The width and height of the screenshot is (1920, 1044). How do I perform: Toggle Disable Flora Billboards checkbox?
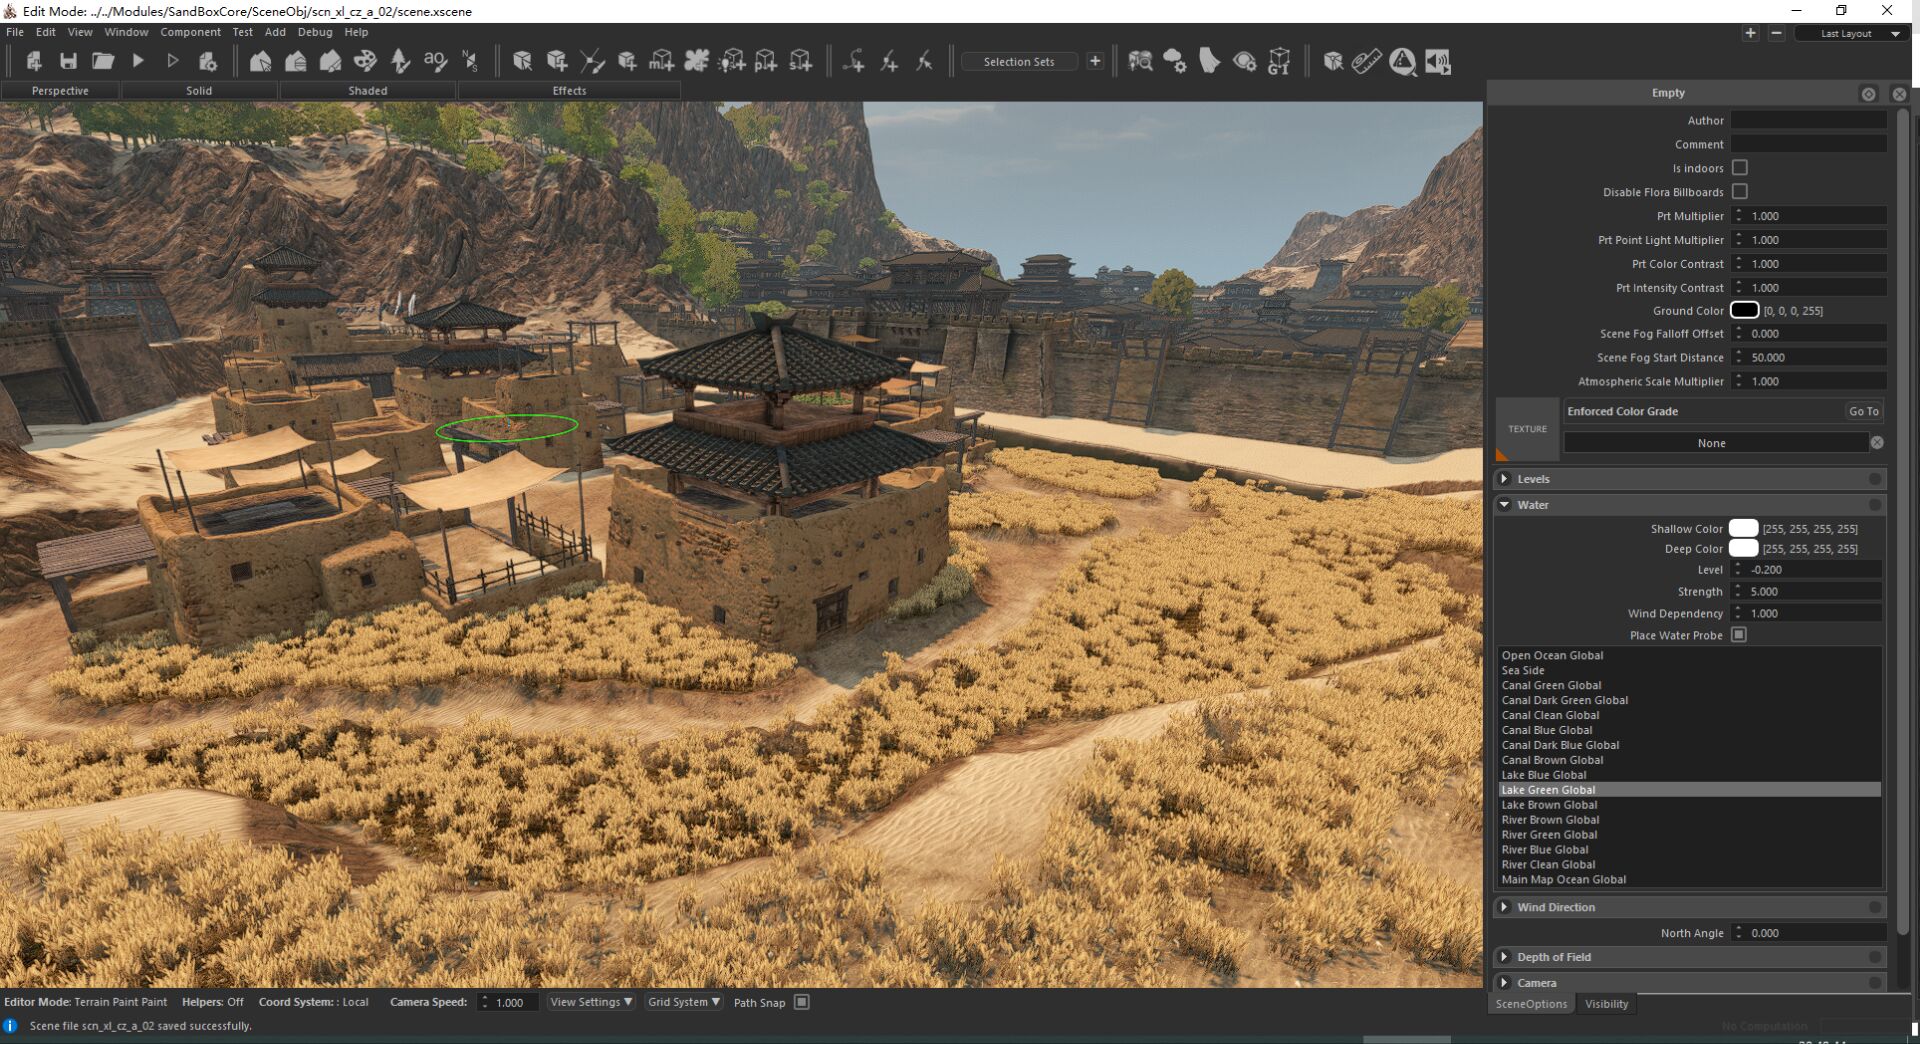[x=1740, y=191]
